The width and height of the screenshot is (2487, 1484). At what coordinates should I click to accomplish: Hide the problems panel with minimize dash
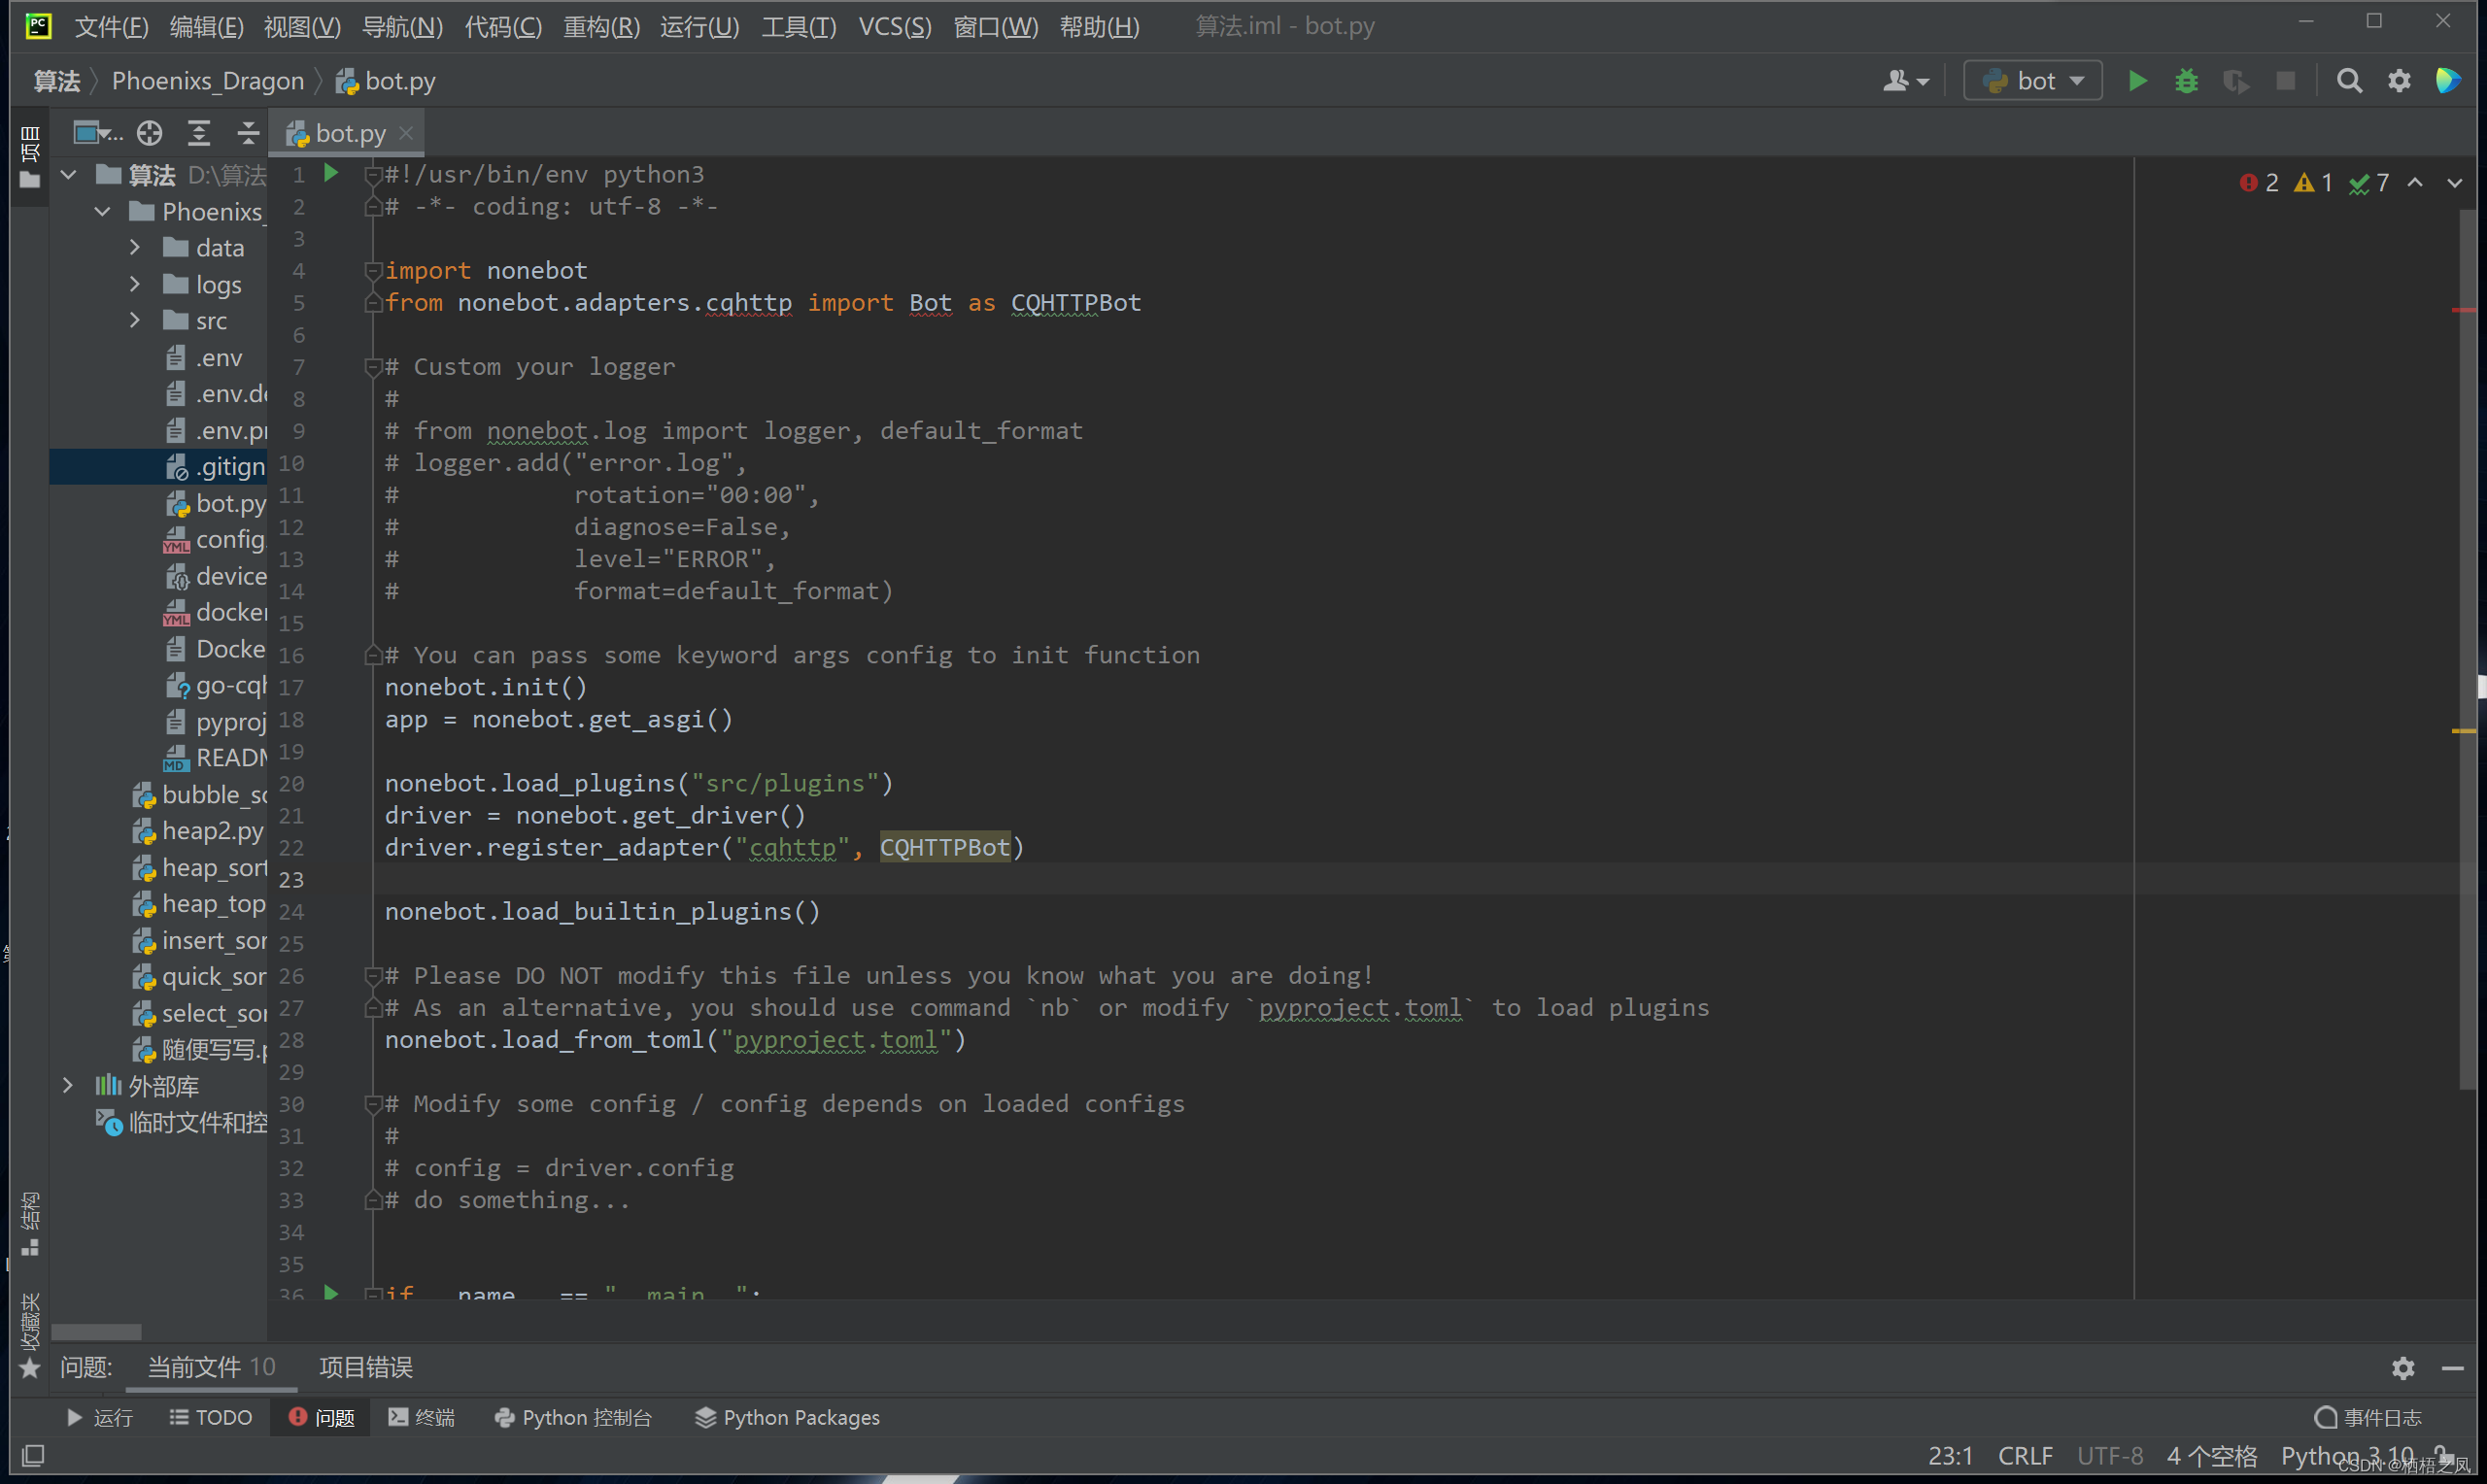(2452, 1367)
